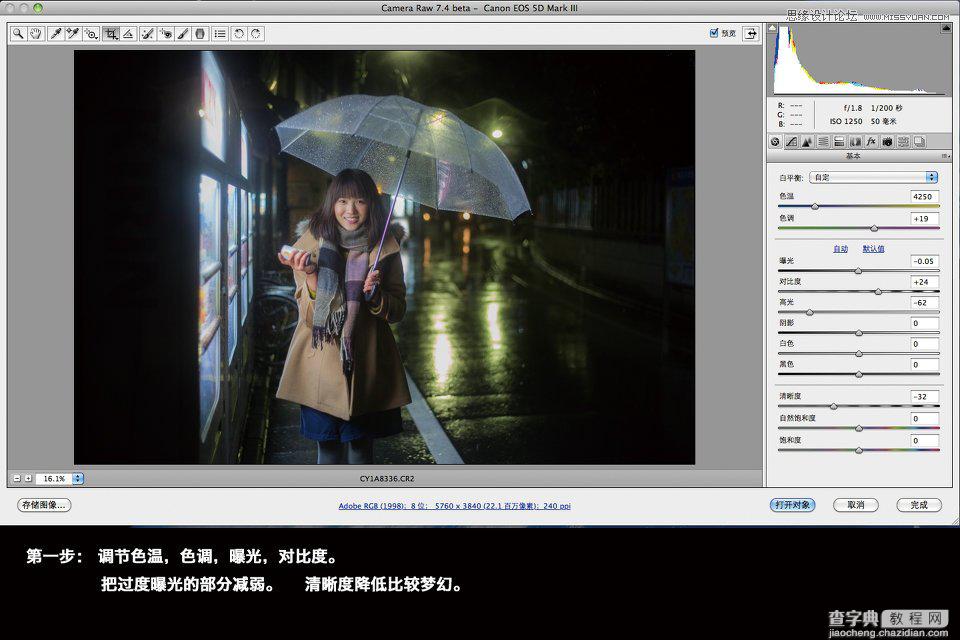Click the 曝光 exposure slider handle
This screenshot has height=640, width=960.
pos(858,271)
